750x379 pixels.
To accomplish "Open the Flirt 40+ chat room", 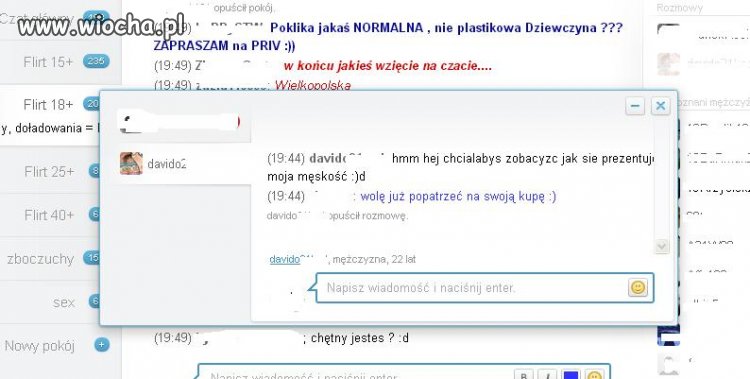I will [x=49, y=215].
